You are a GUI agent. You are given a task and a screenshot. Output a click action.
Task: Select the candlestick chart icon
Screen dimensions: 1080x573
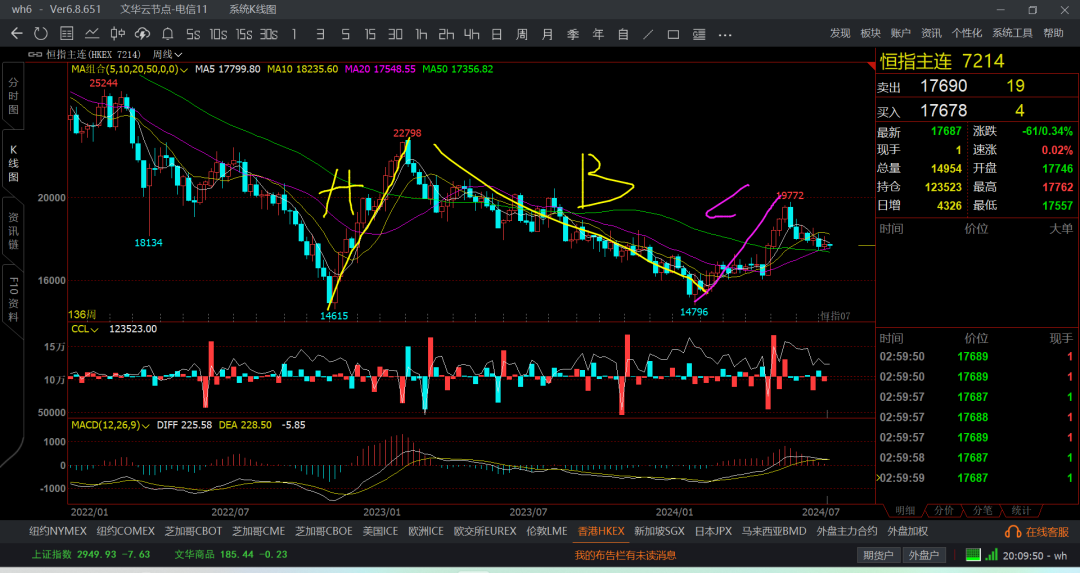click(x=118, y=34)
